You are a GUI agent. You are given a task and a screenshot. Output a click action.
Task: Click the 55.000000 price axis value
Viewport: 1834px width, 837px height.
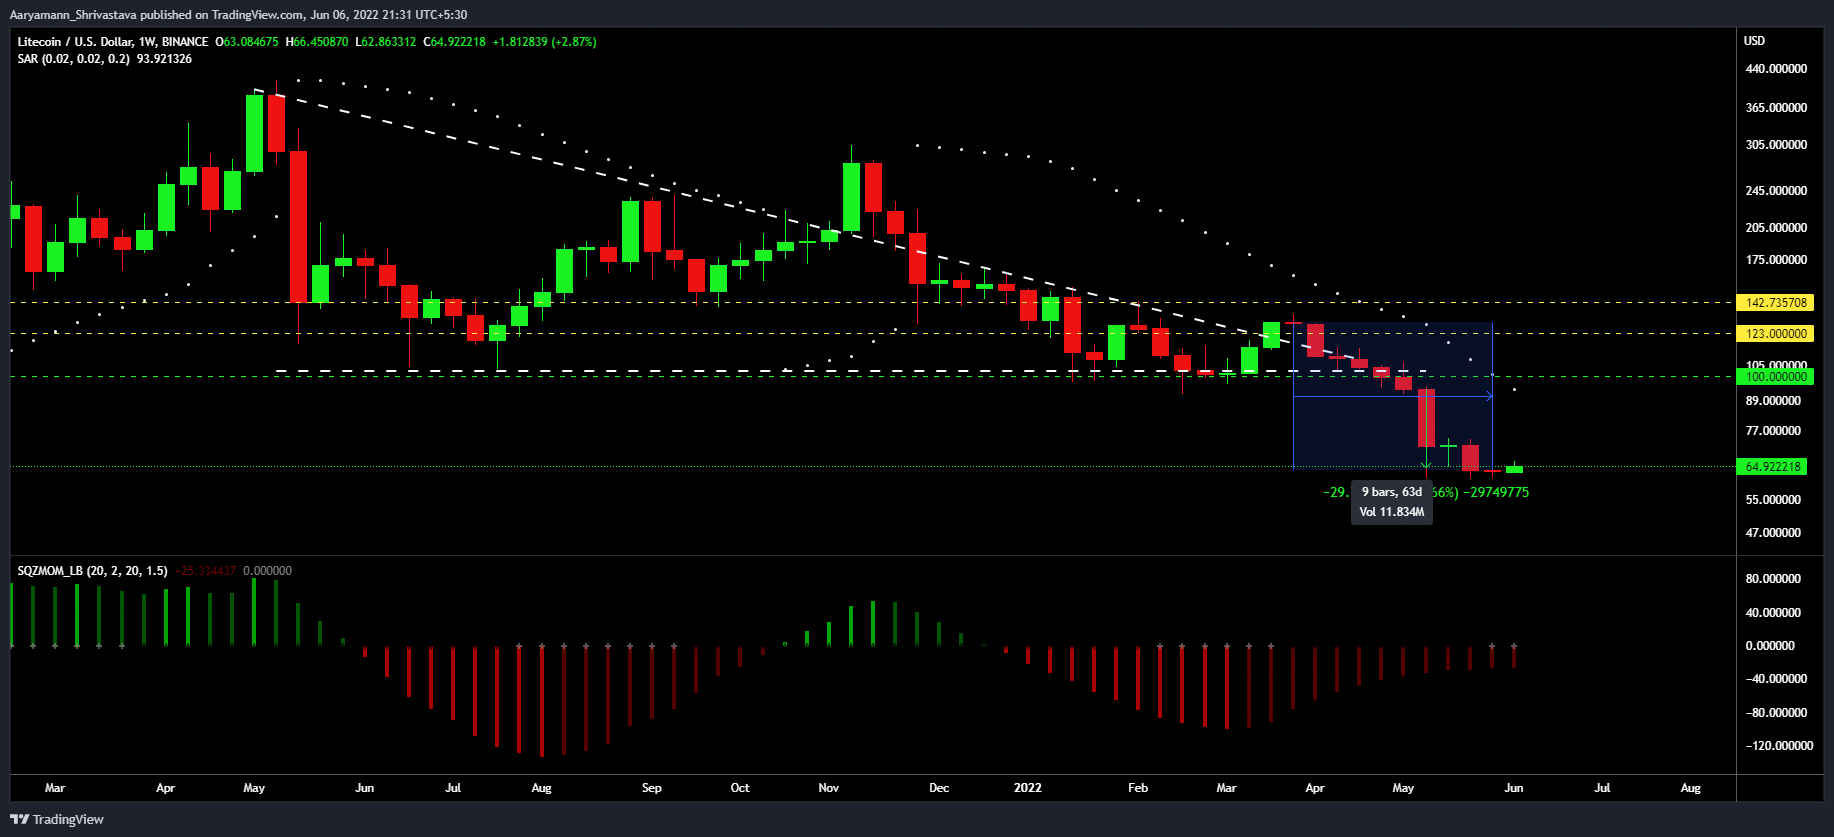pyautogui.click(x=1773, y=500)
